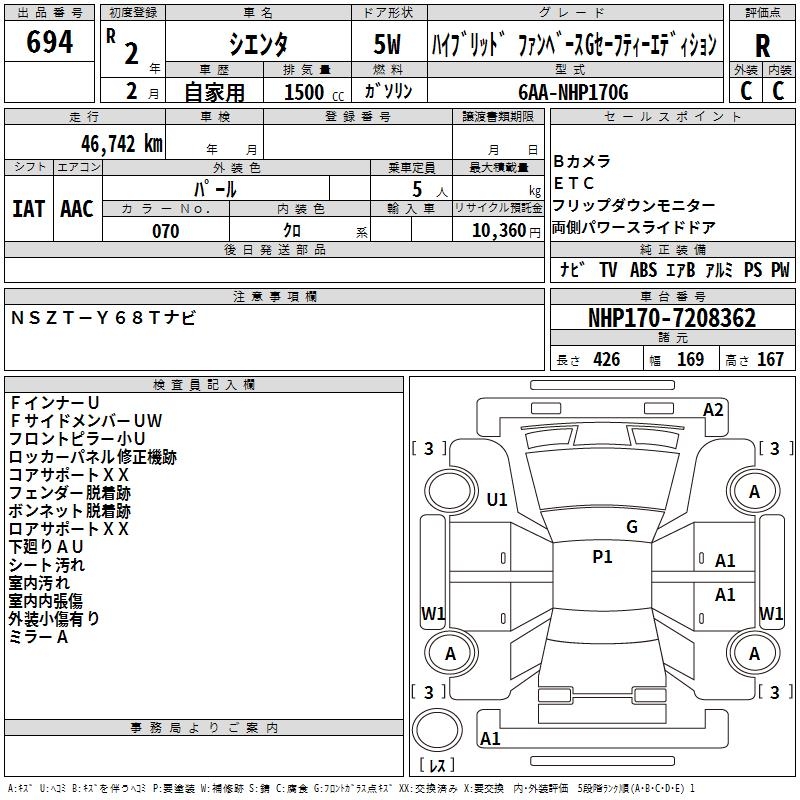
Task: Click inspector note ロアサポートXX
Action: tap(69, 529)
